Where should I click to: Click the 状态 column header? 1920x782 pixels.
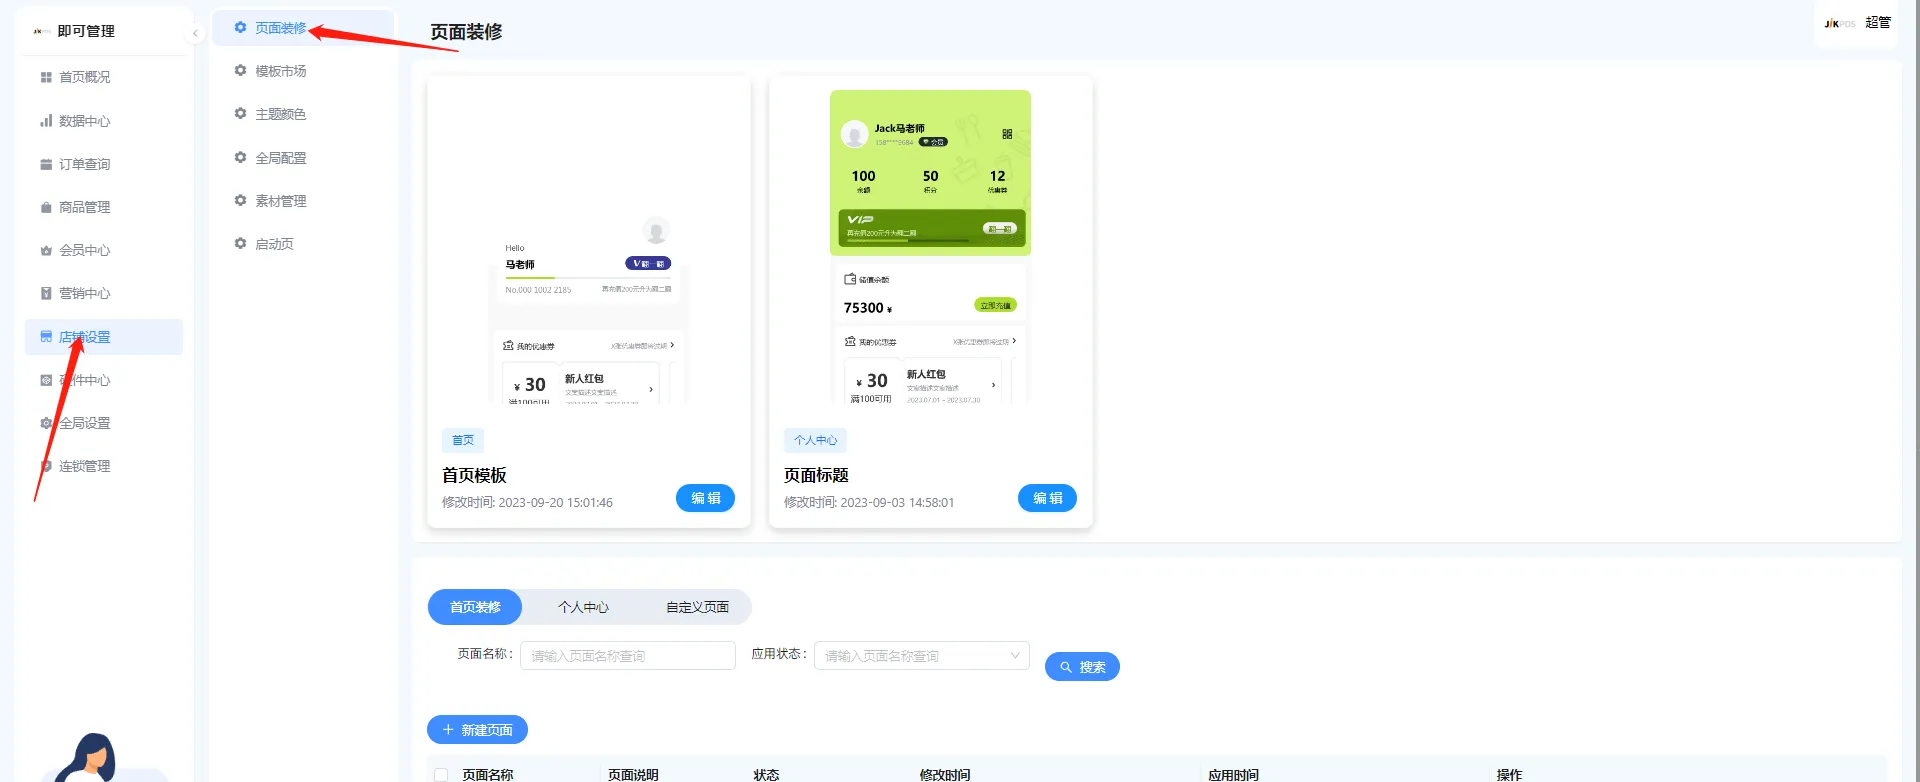pos(766,775)
